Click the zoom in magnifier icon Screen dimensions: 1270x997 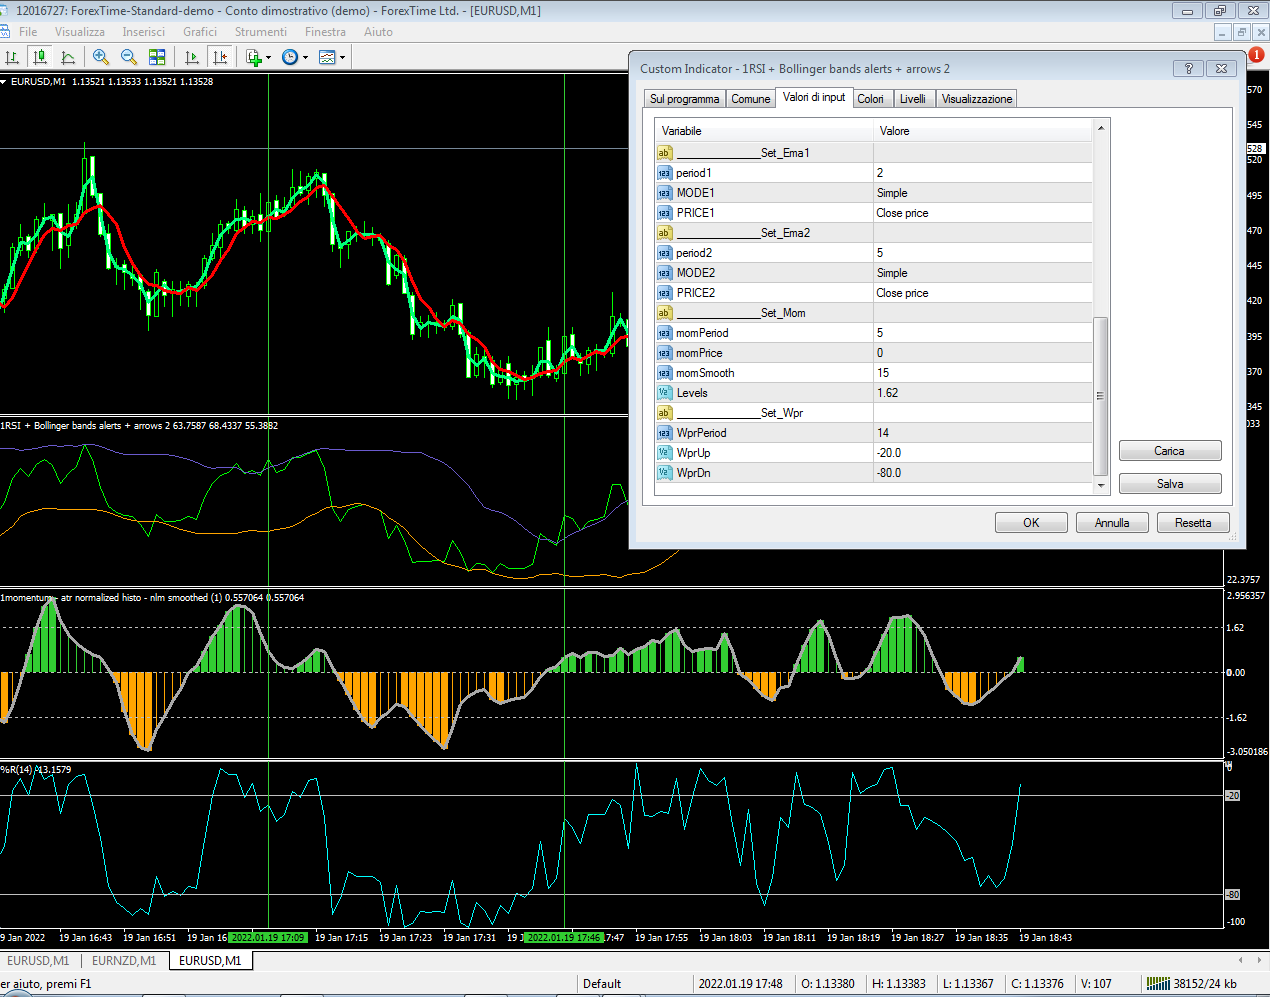101,57
